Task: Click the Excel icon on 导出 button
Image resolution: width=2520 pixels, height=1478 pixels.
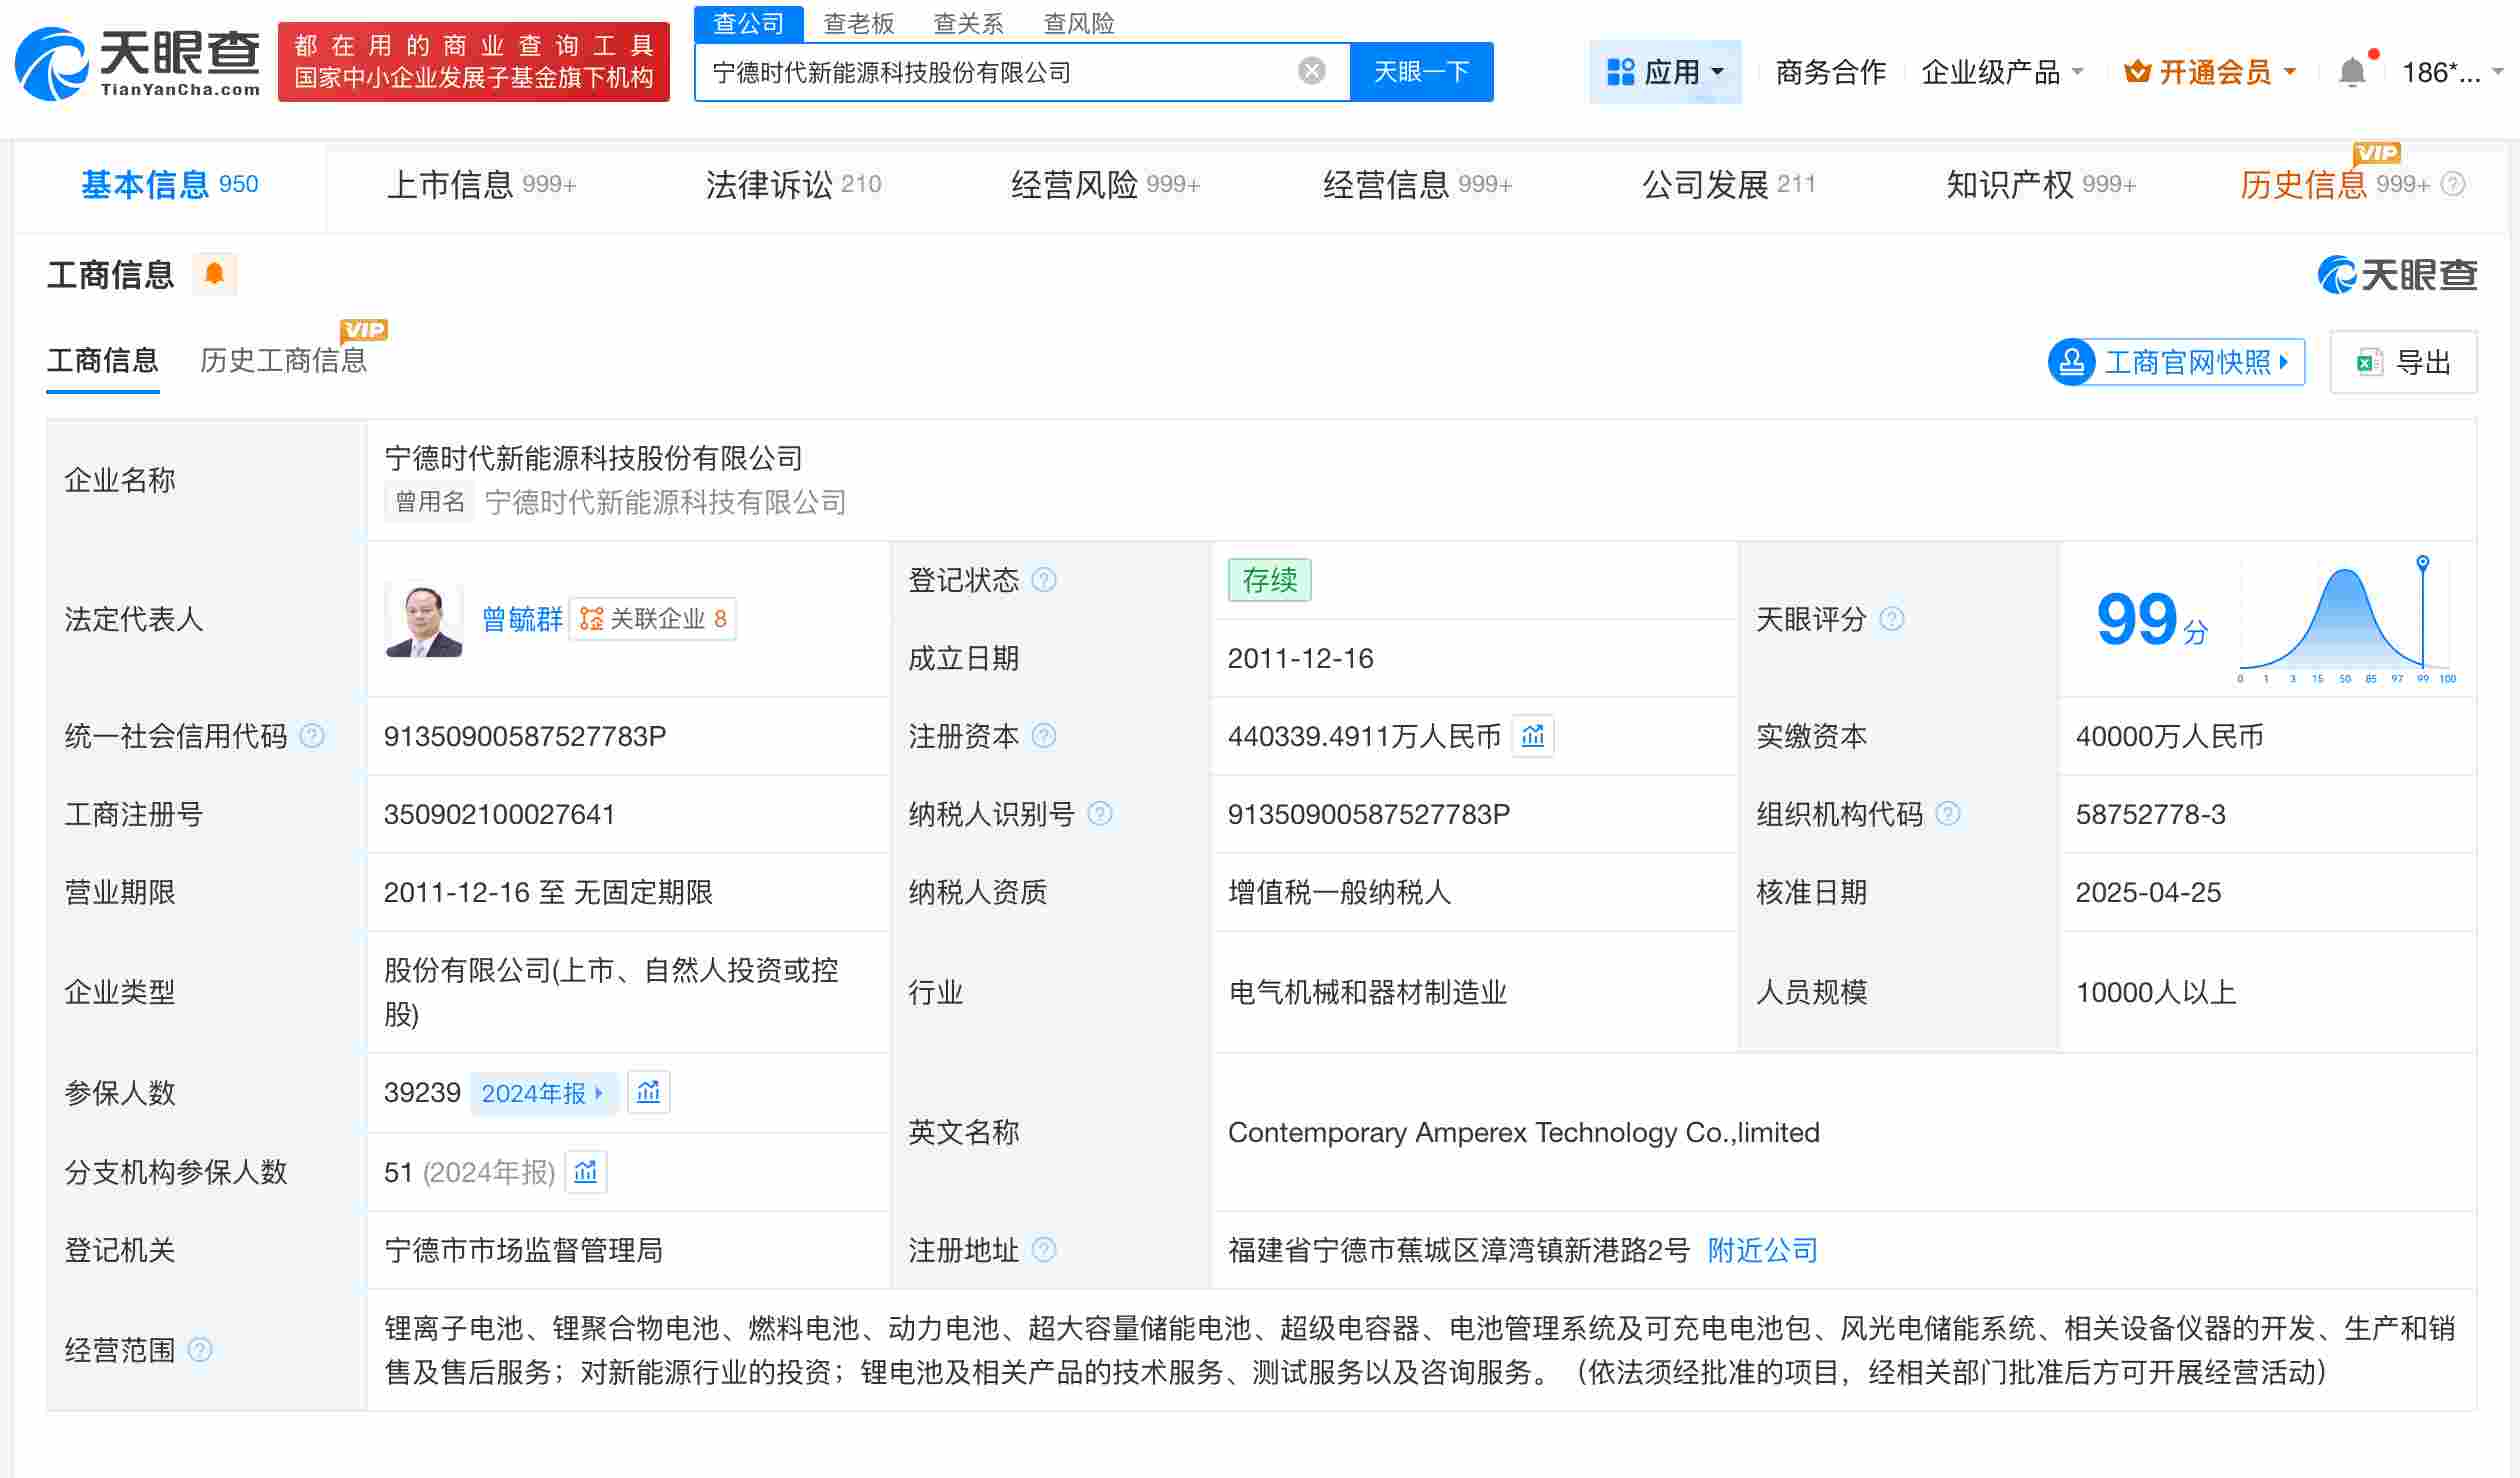Action: pyautogui.click(x=2368, y=362)
